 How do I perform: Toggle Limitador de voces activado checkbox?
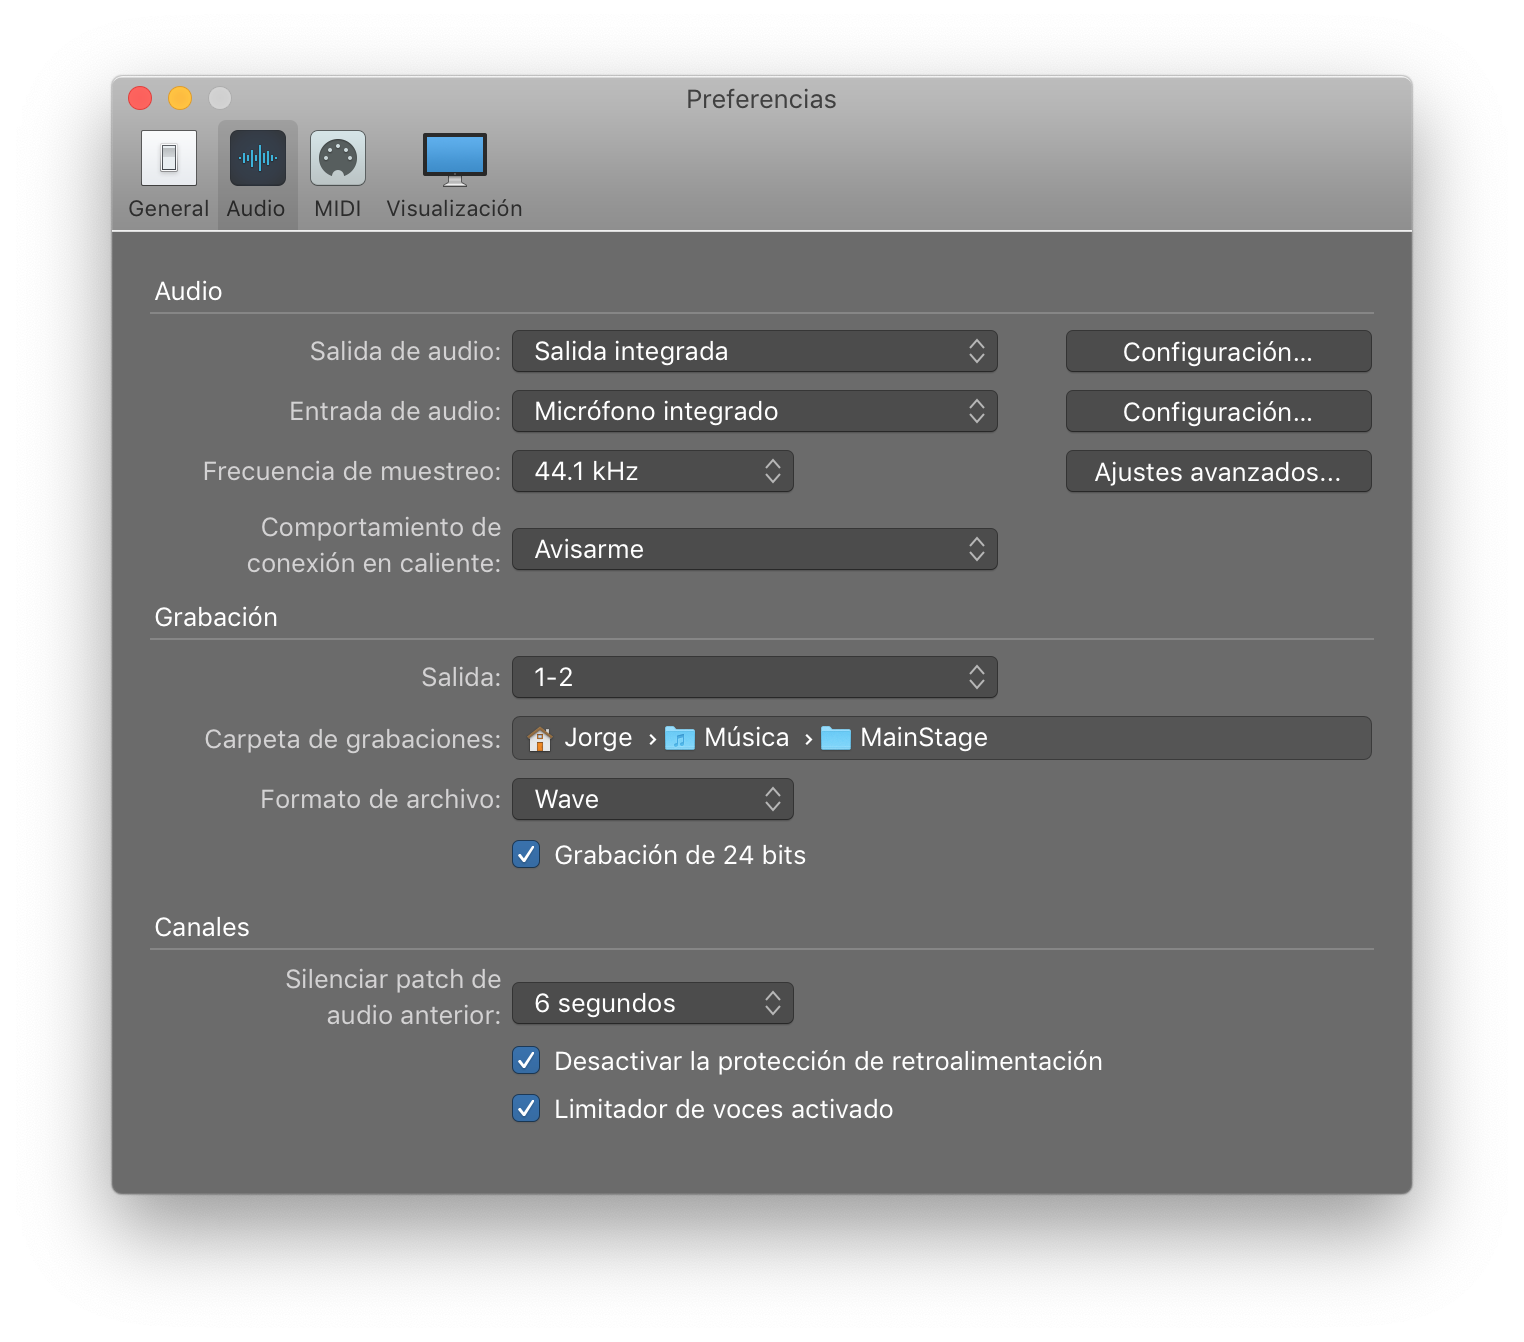(x=526, y=1109)
